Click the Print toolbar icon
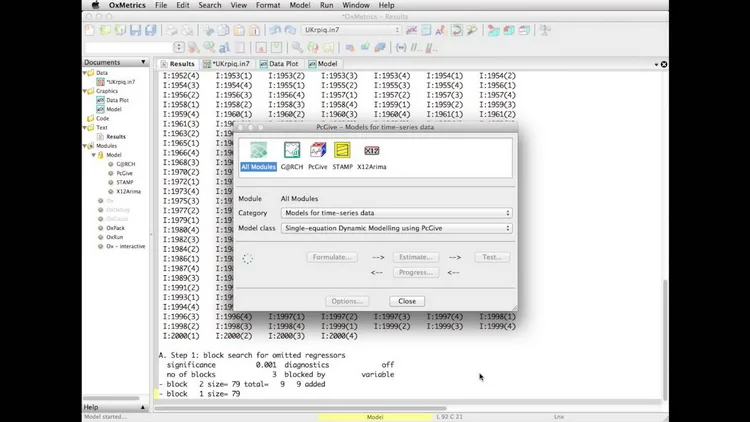The width and height of the screenshot is (750, 422). [172, 30]
